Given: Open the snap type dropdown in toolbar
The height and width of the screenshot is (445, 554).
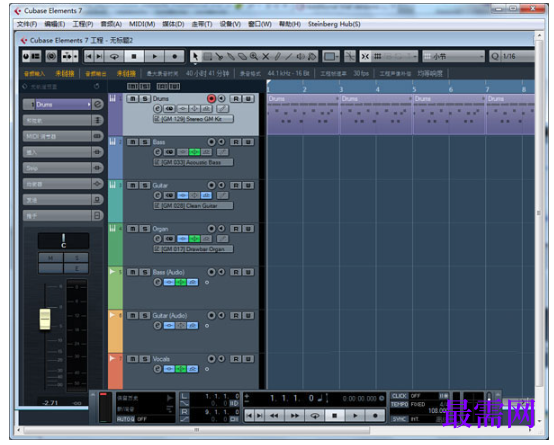Looking at the screenshot, I should tap(396, 57).
